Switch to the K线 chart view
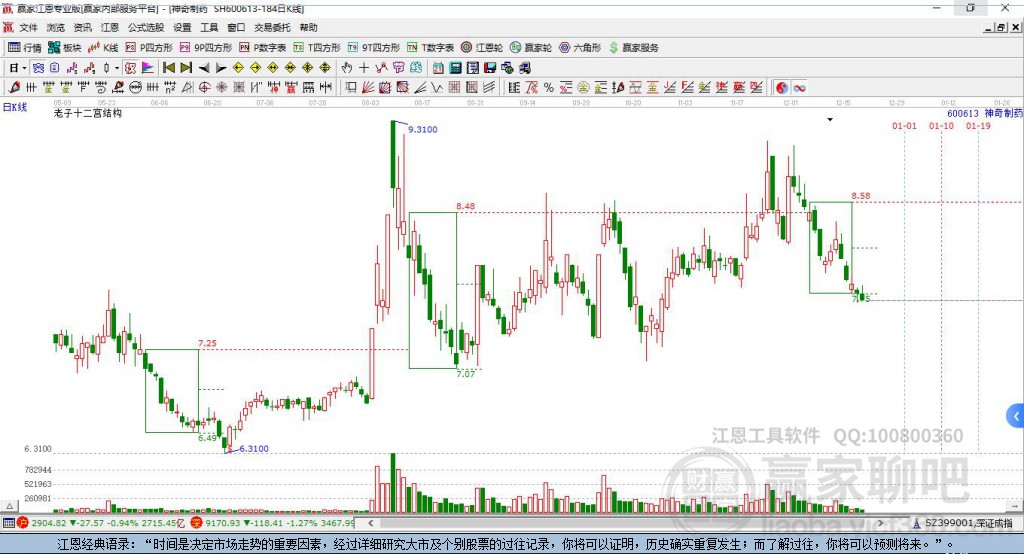1024x554 pixels. point(103,48)
